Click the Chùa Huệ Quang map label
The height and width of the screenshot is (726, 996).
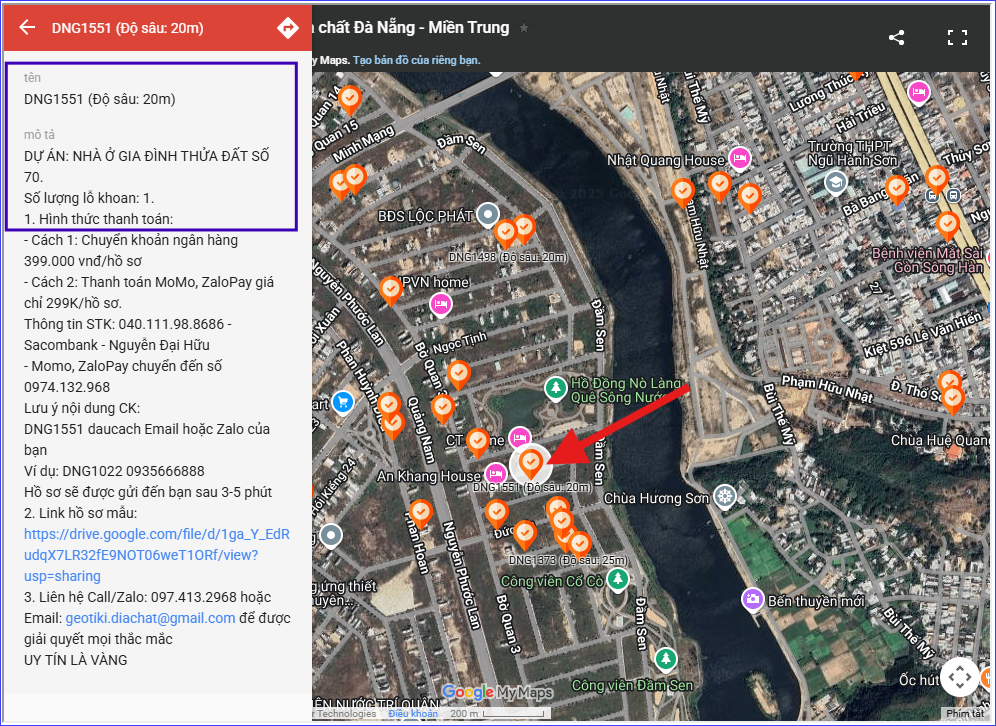[x=940, y=440]
